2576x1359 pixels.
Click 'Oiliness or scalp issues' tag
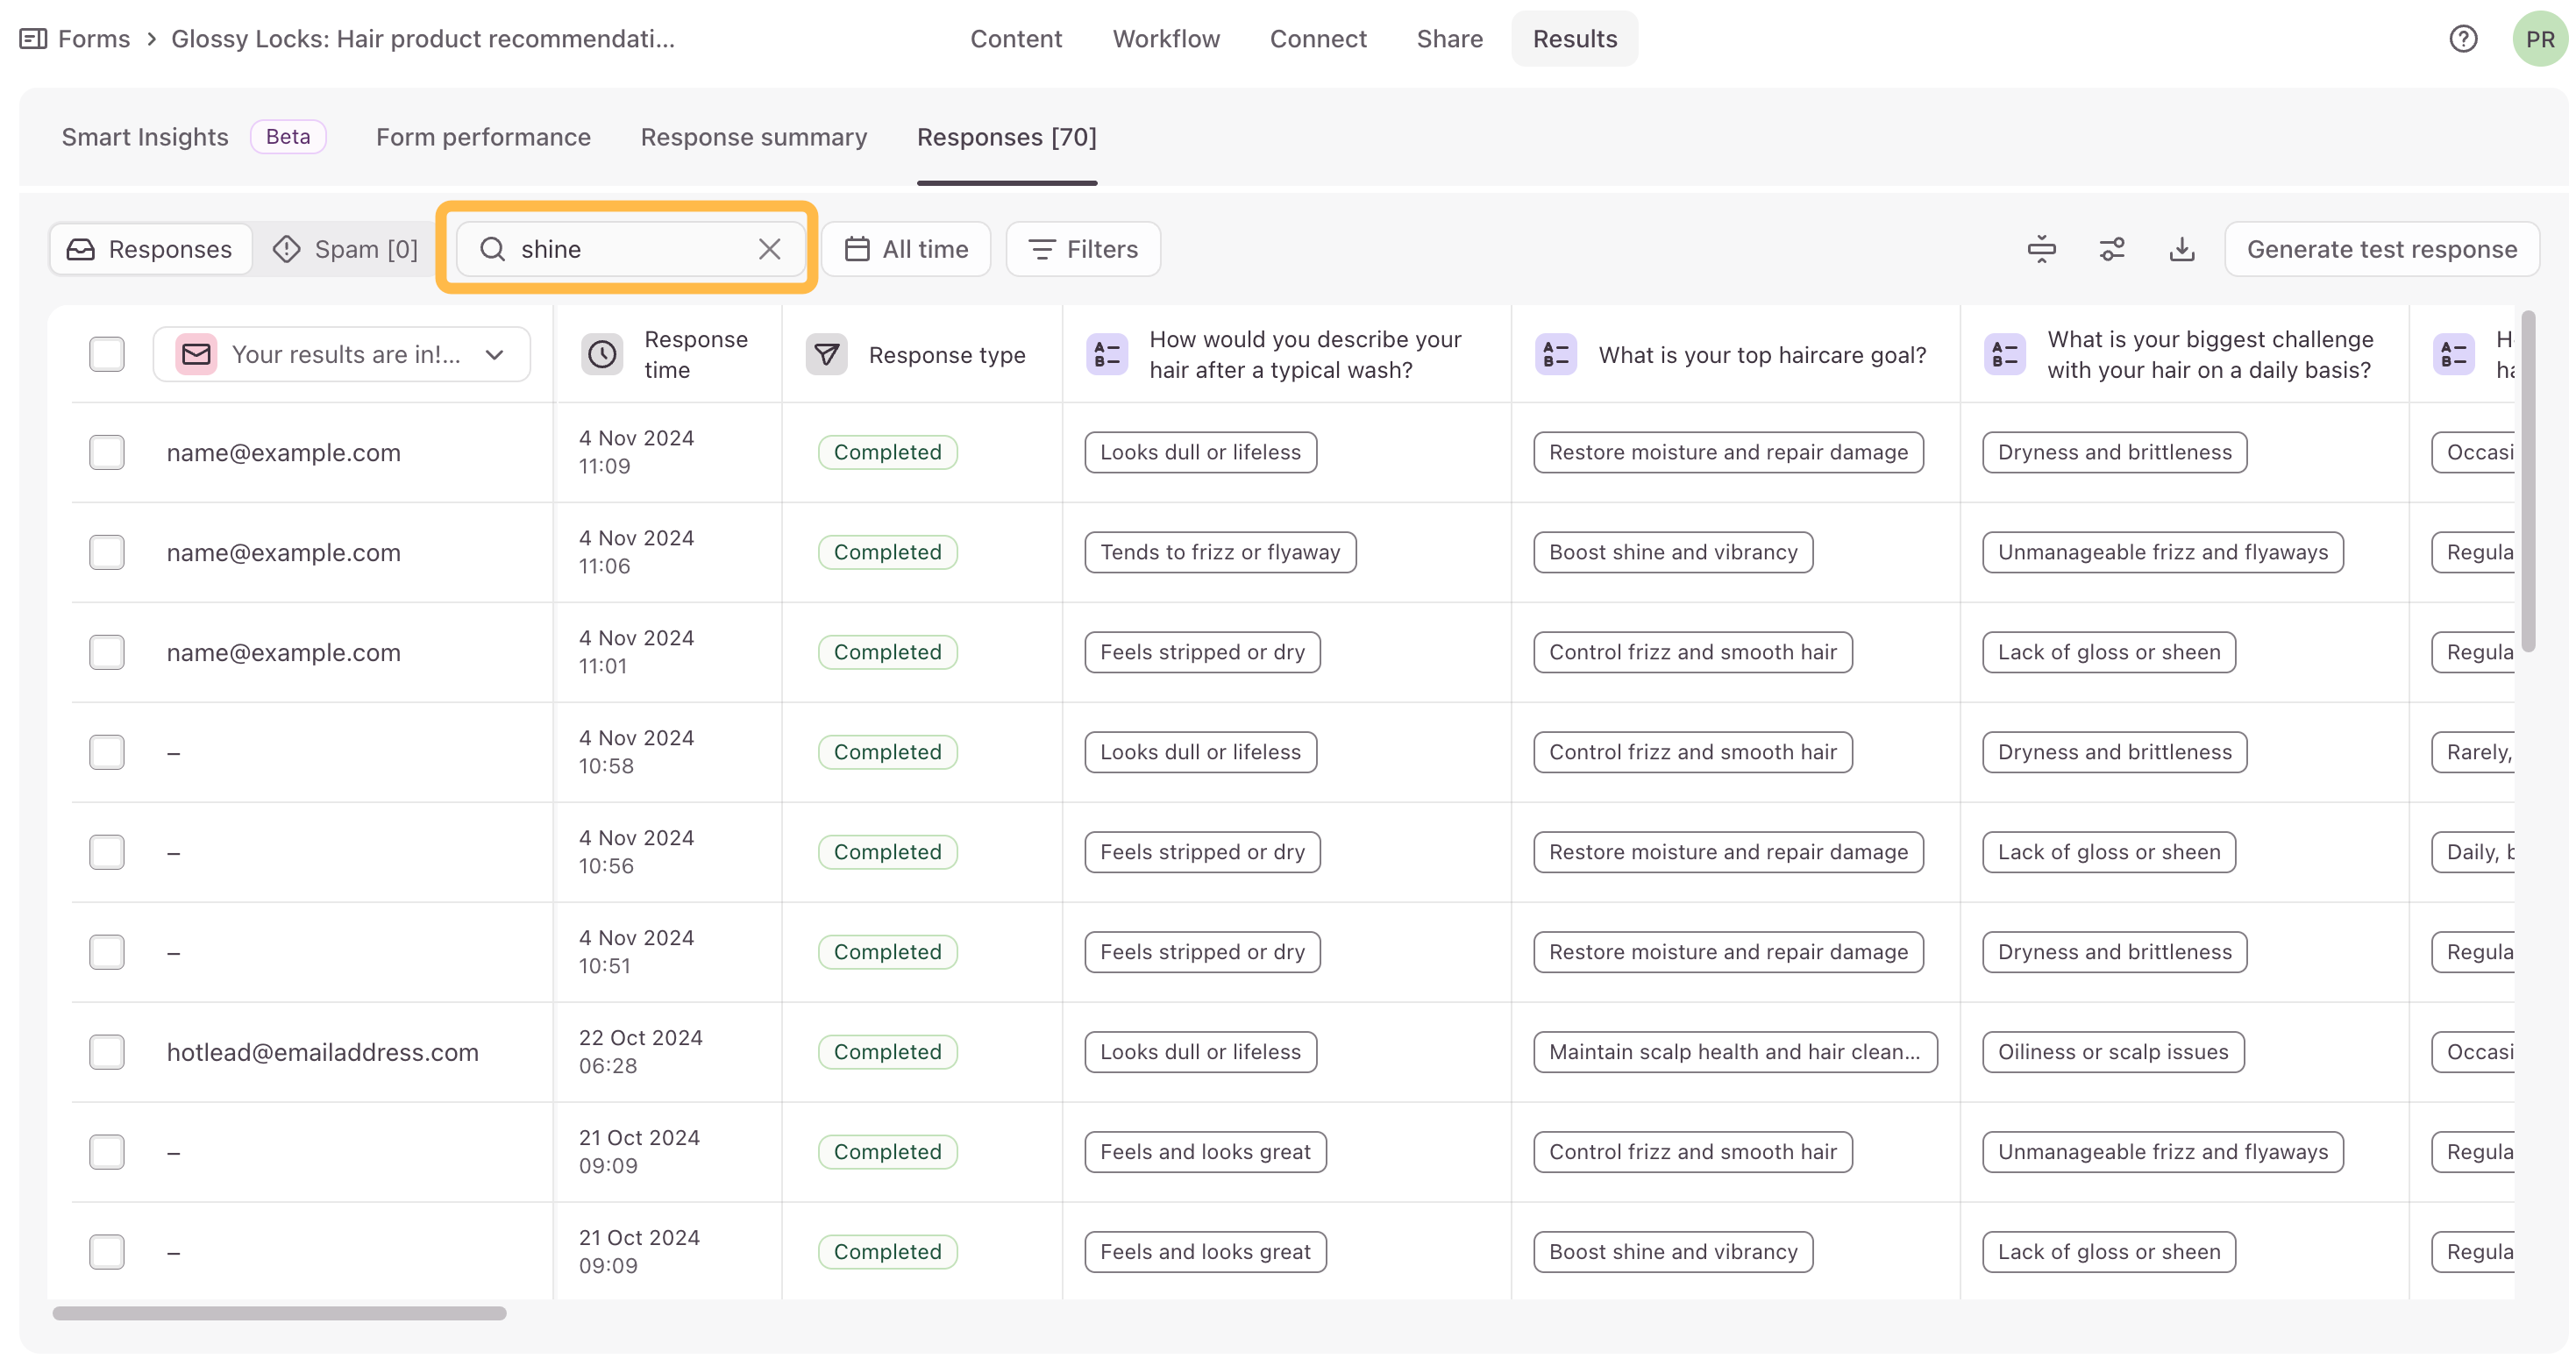coord(2113,1052)
